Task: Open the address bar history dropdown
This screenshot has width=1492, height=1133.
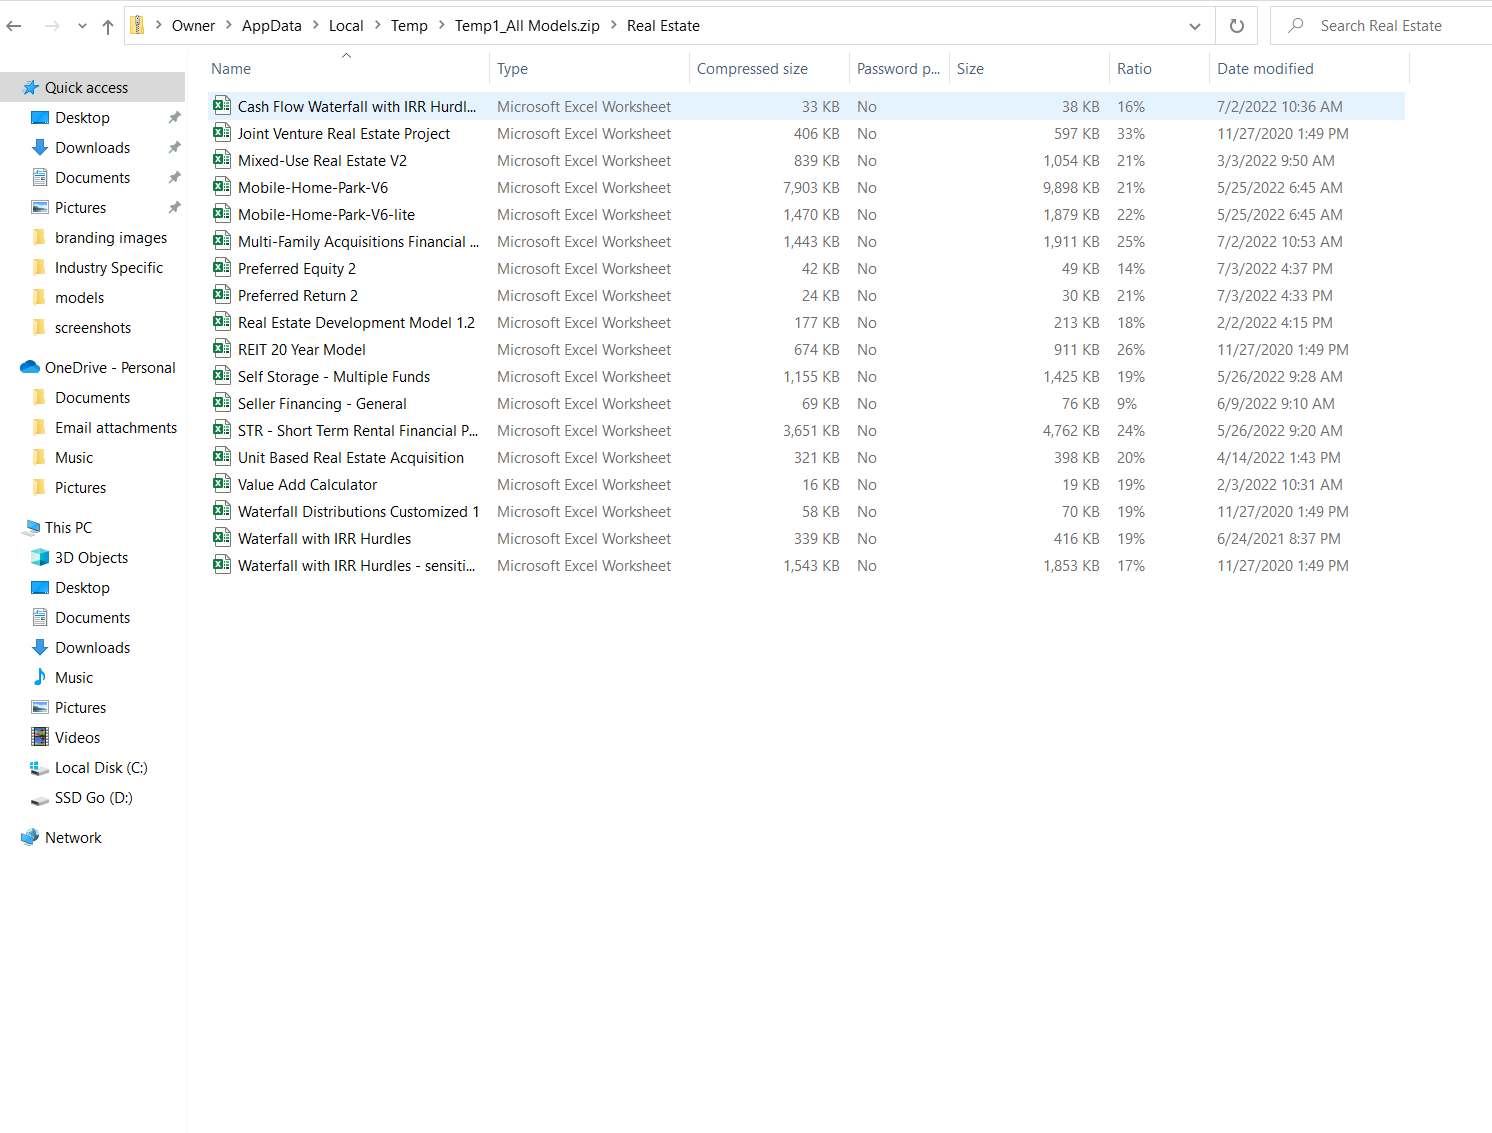Action: (x=1194, y=26)
